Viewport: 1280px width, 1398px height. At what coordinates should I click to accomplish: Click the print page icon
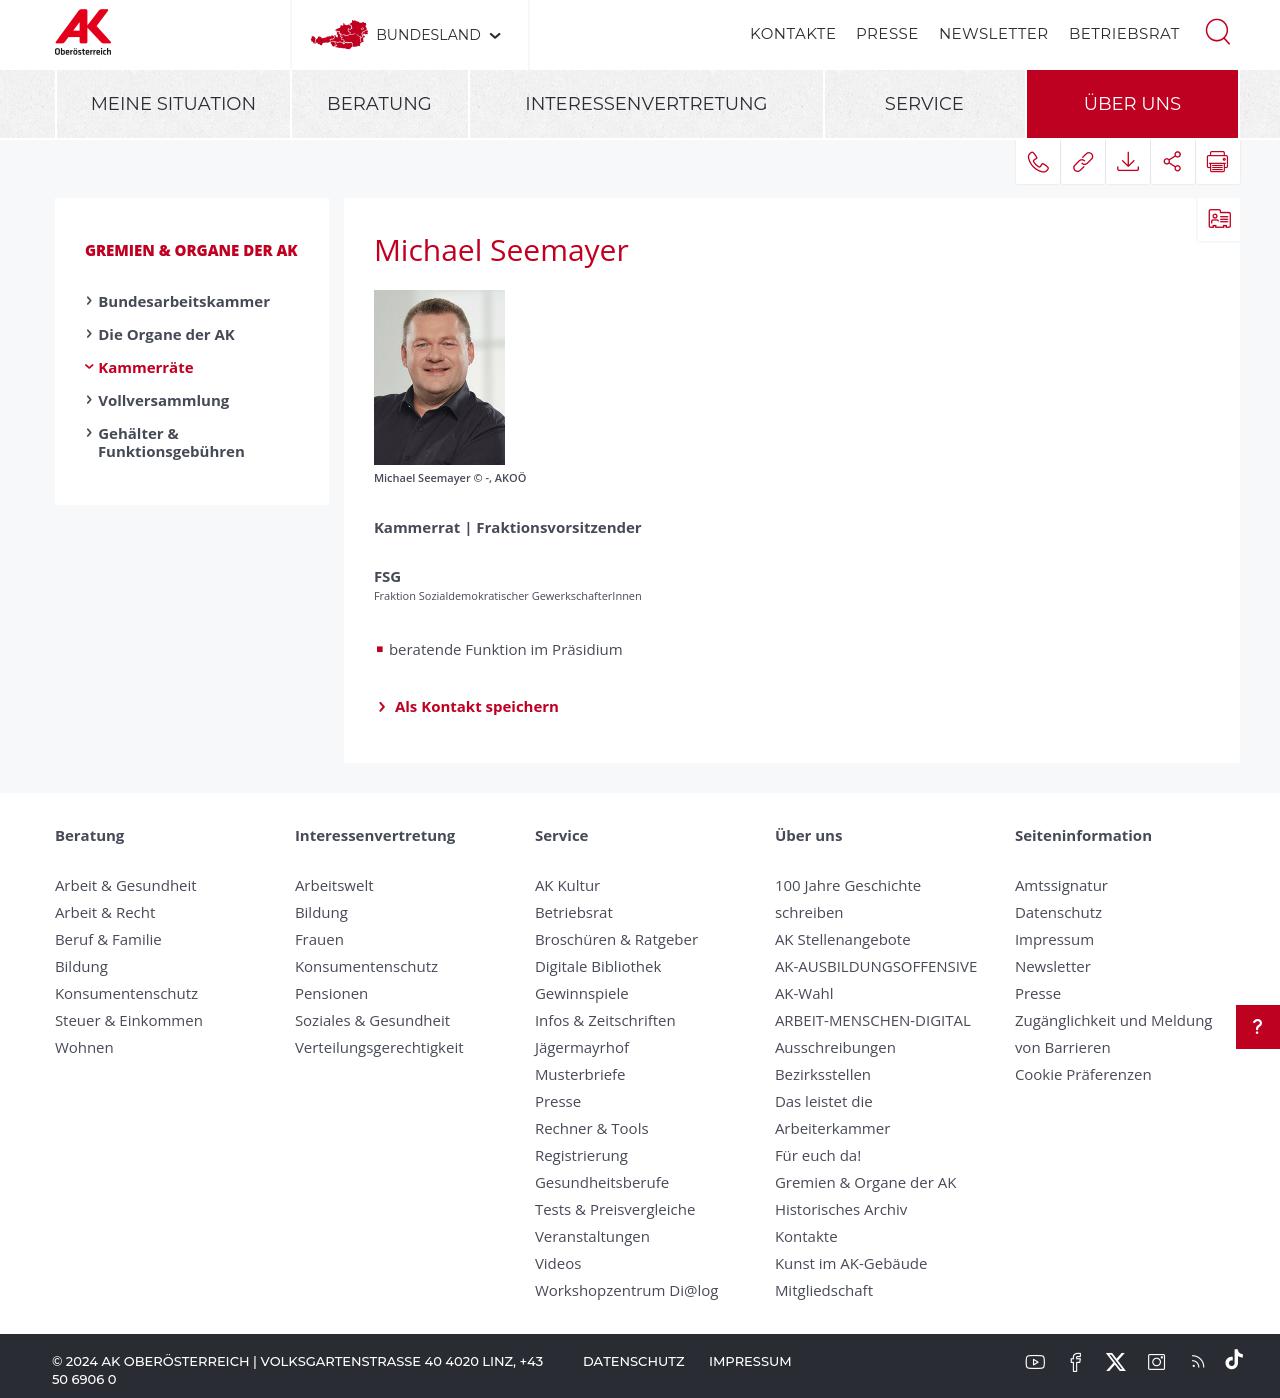pyautogui.click(x=1218, y=162)
